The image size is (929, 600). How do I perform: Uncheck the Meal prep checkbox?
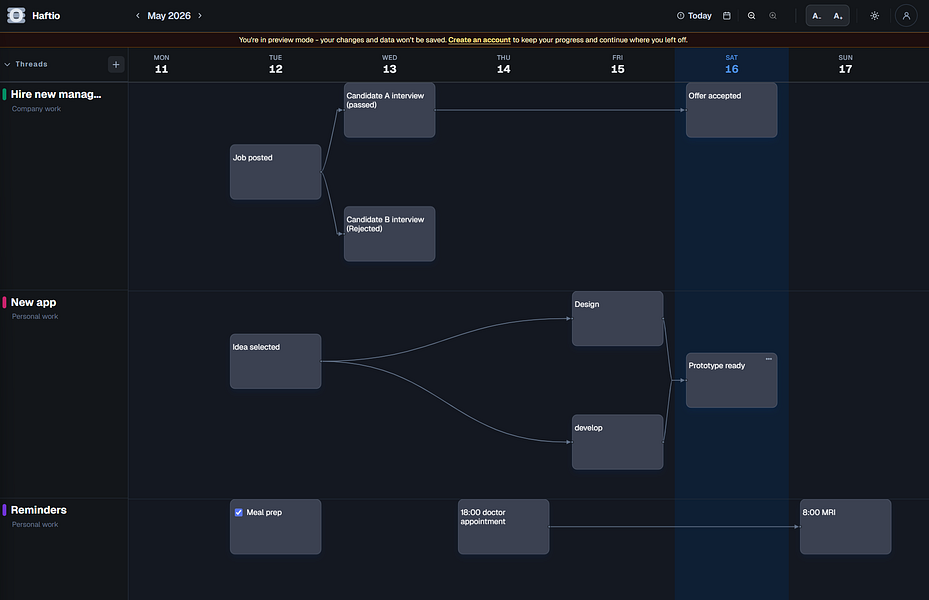(x=239, y=512)
